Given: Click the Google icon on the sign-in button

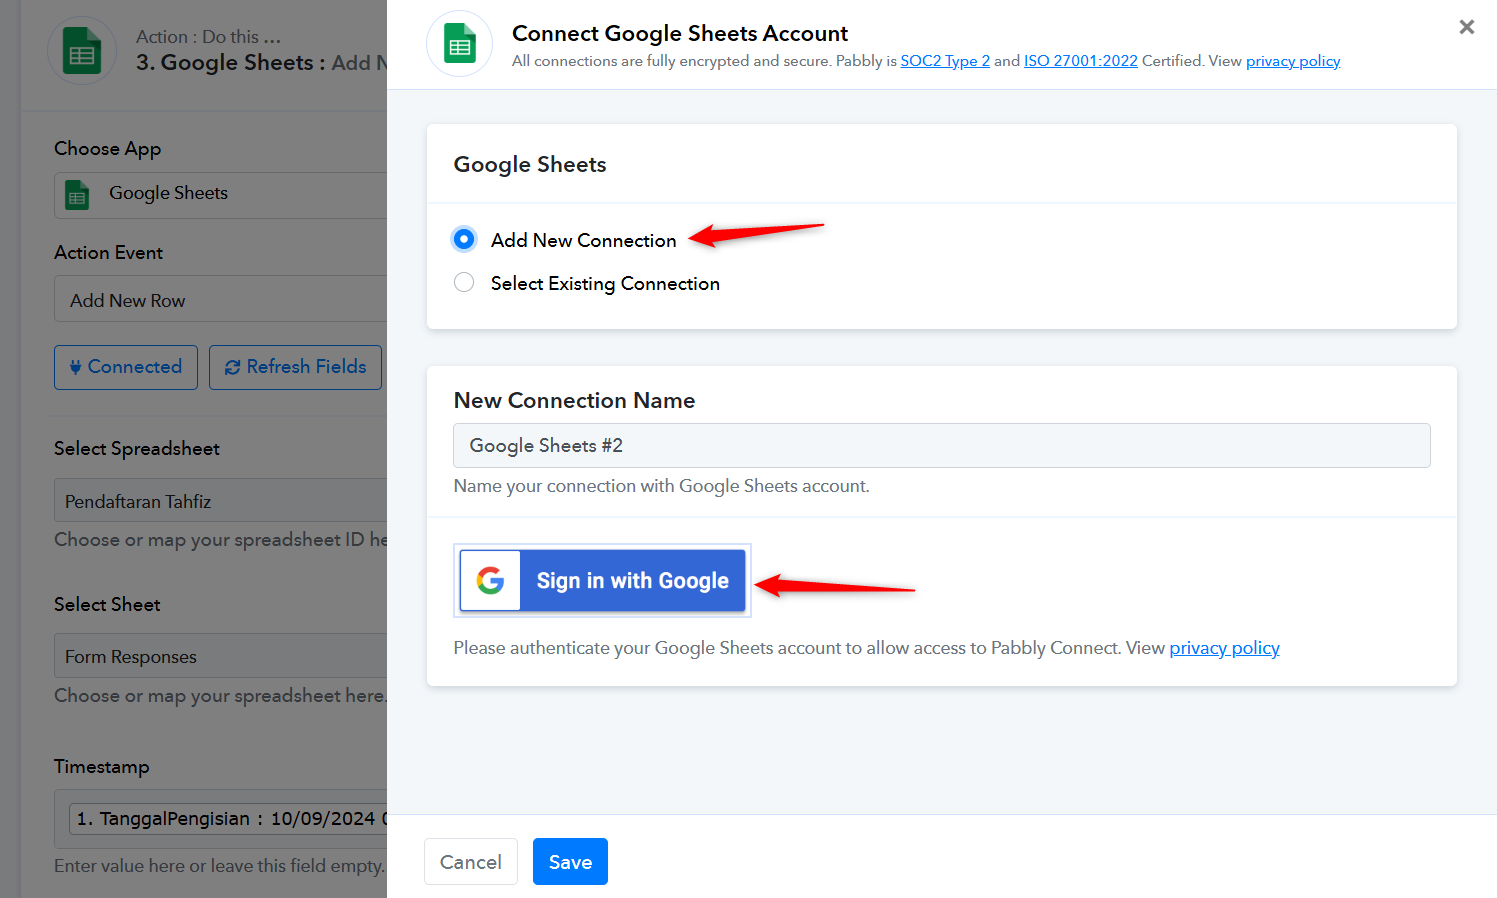Looking at the screenshot, I should pos(490,581).
